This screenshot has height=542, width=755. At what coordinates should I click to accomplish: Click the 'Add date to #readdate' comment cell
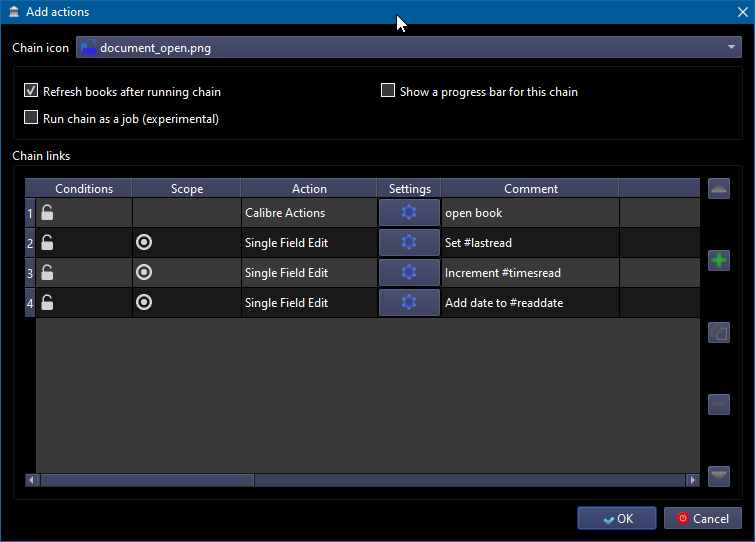[x=530, y=302]
